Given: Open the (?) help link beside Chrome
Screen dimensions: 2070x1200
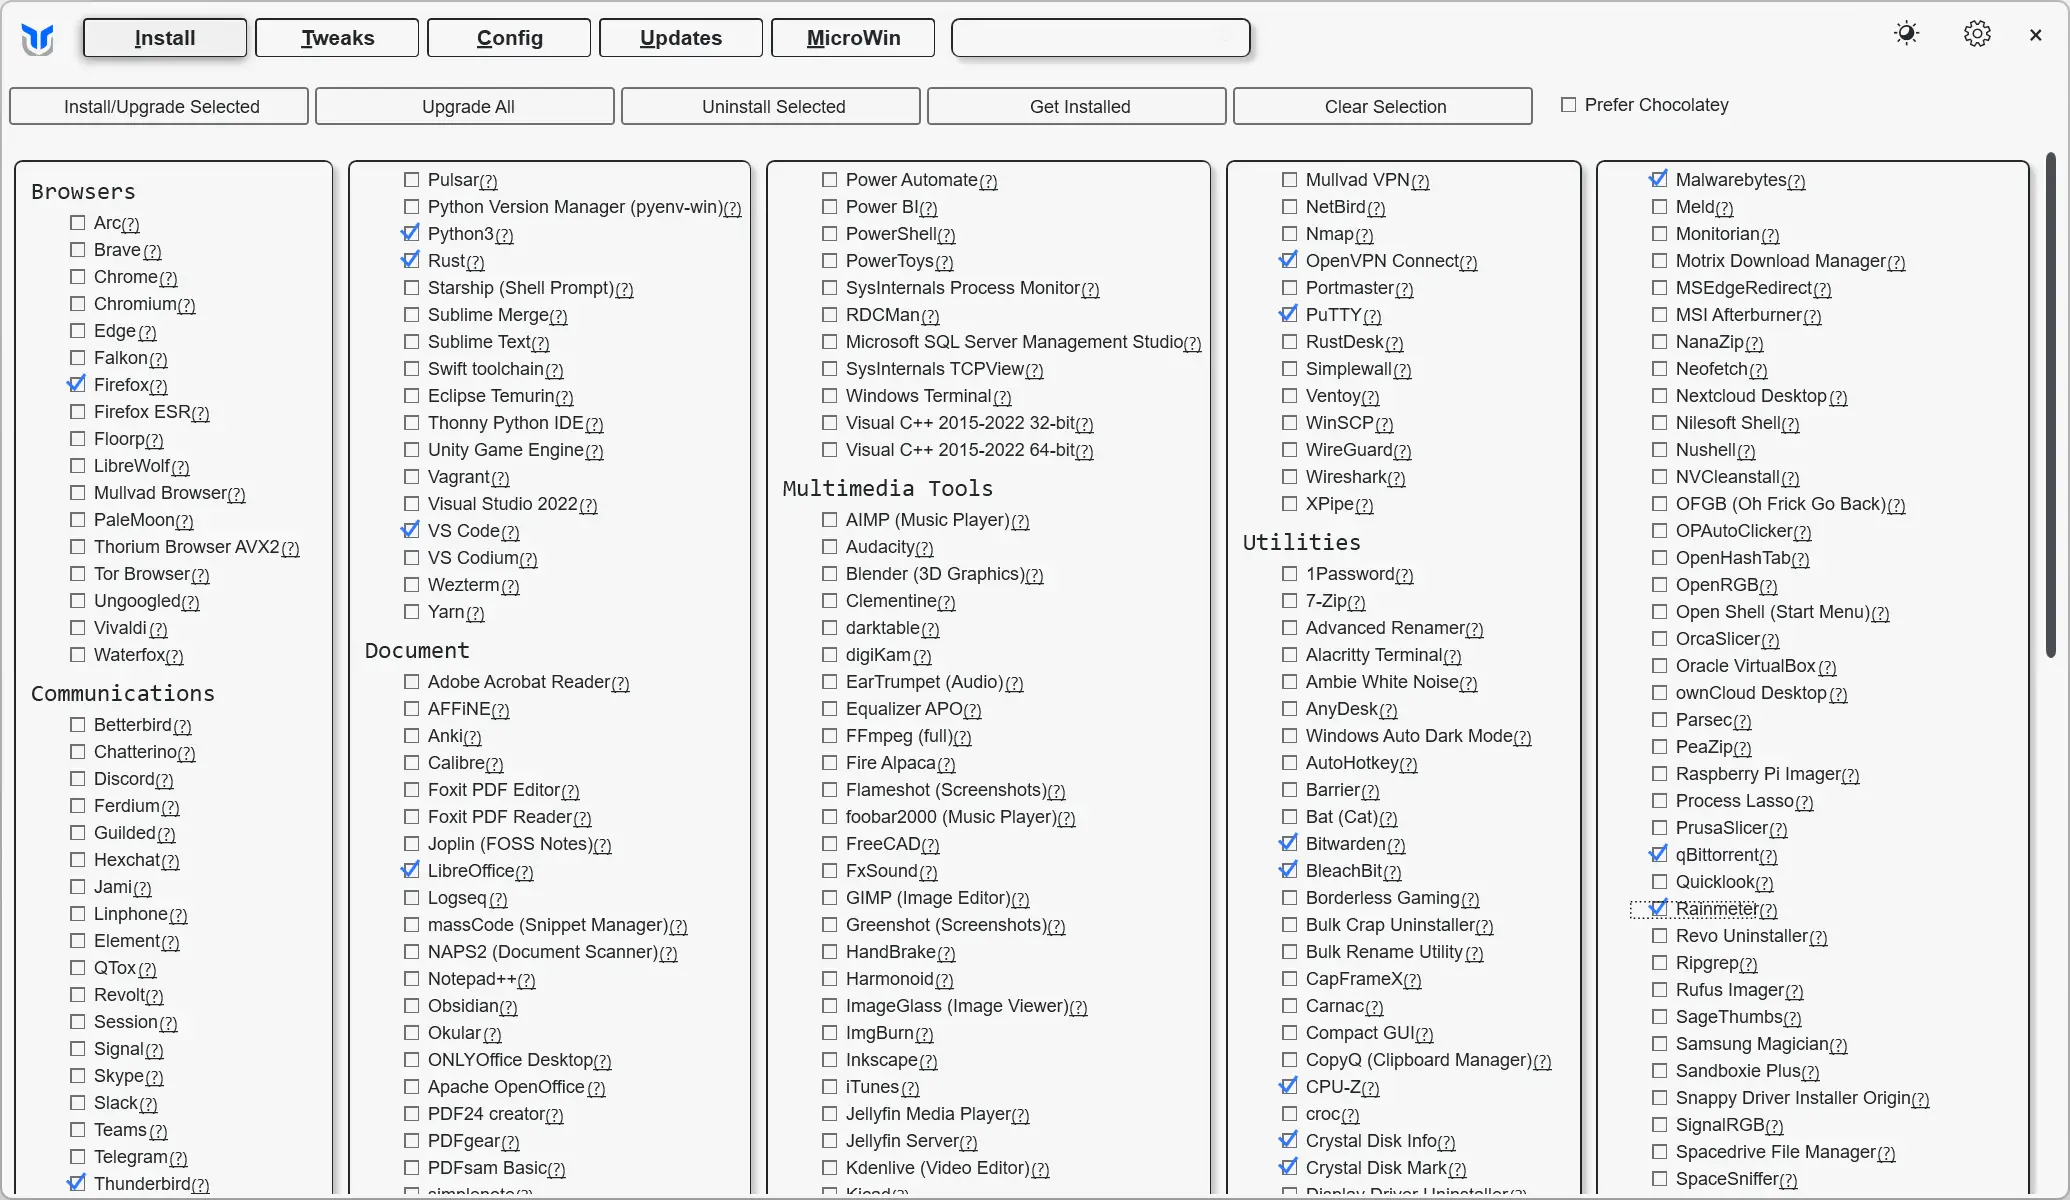Looking at the screenshot, I should (168, 278).
